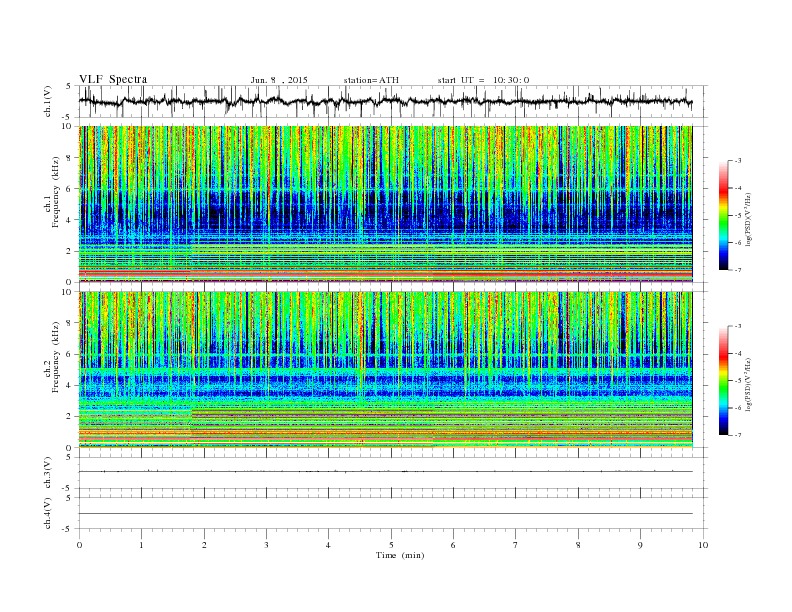Image resolution: width=792 pixels, height=612 pixels.
Task: Click inside the ch.2 spectrogram panel
Action: click(x=385, y=370)
